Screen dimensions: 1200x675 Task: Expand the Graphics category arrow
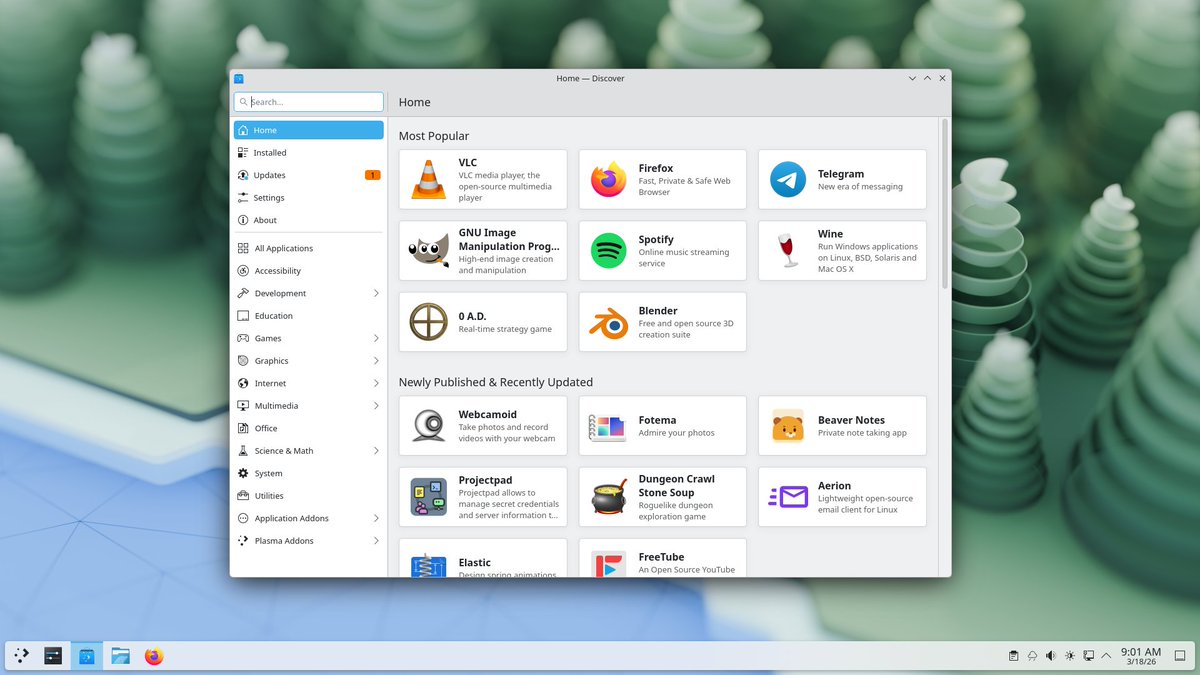click(x=376, y=361)
